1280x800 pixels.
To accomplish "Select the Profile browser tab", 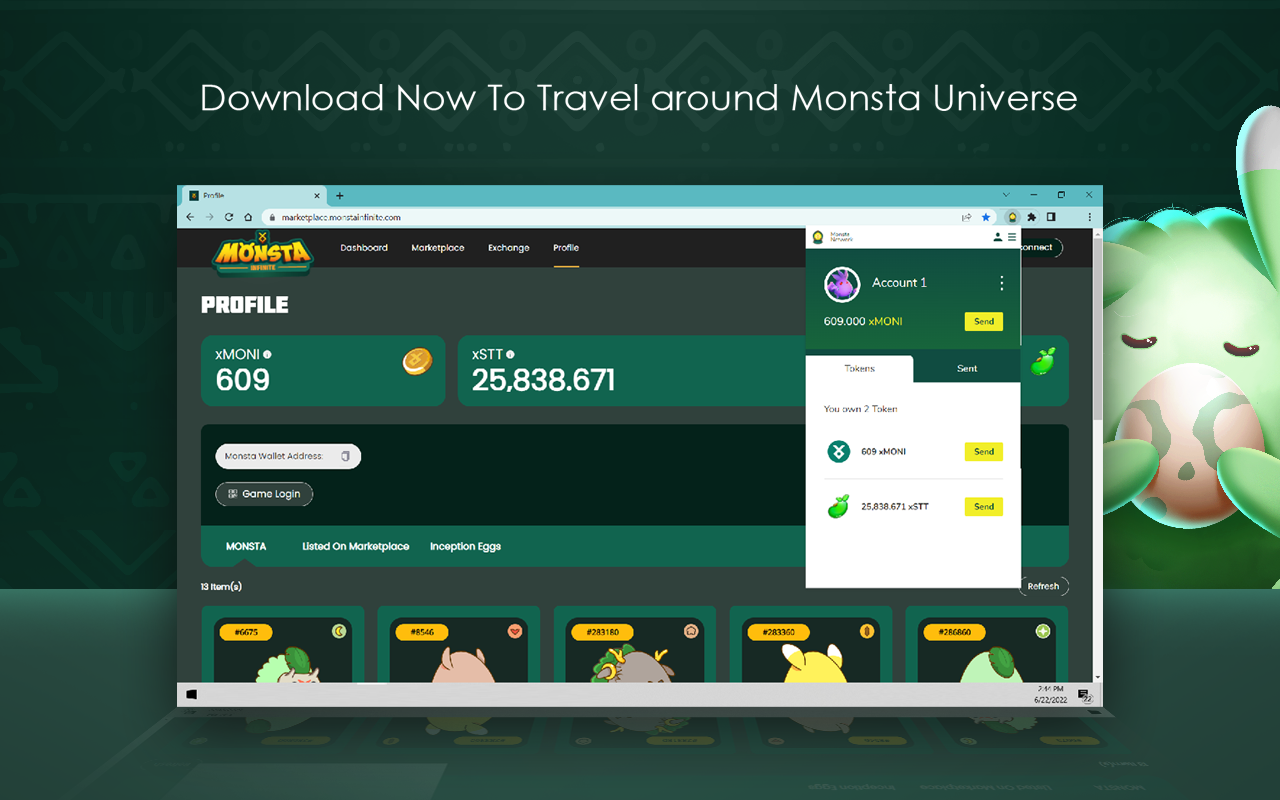I will coord(255,196).
